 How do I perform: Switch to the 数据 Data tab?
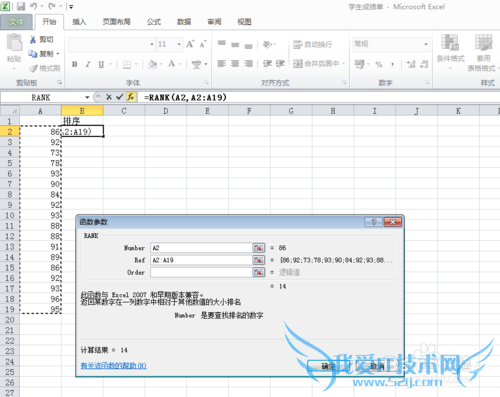coord(184,22)
